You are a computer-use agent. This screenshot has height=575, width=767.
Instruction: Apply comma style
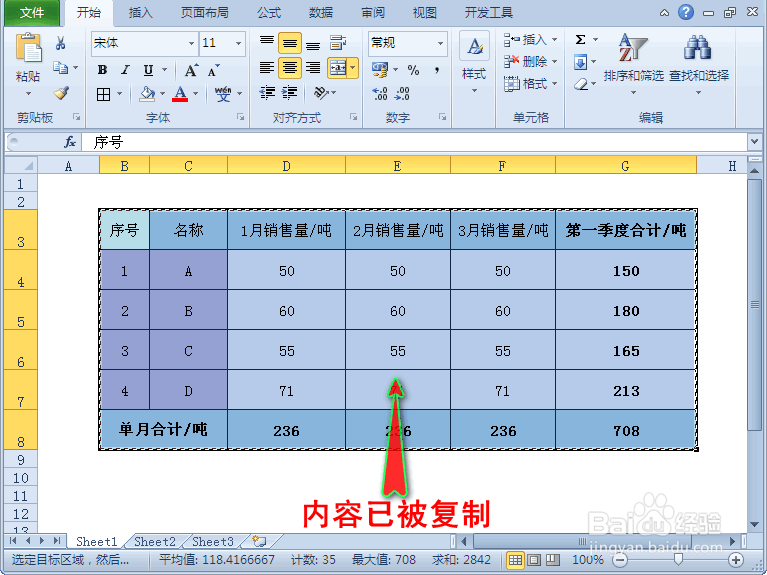pyautogui.click(x=436, y=69)
